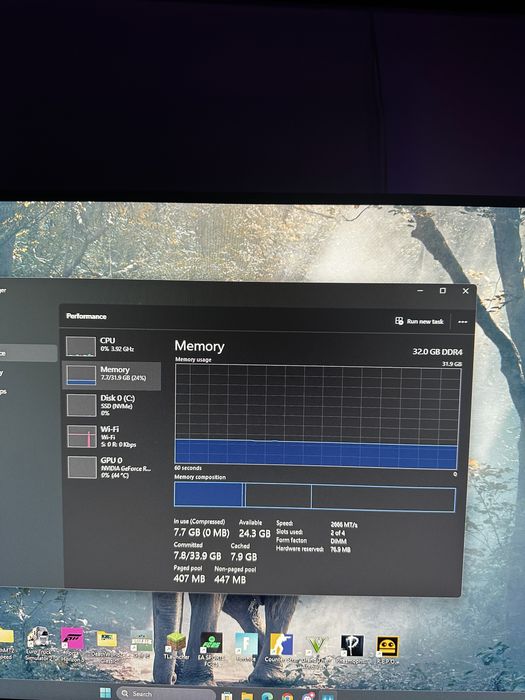Click the Available value 24.3 GB

coord(254,533)
